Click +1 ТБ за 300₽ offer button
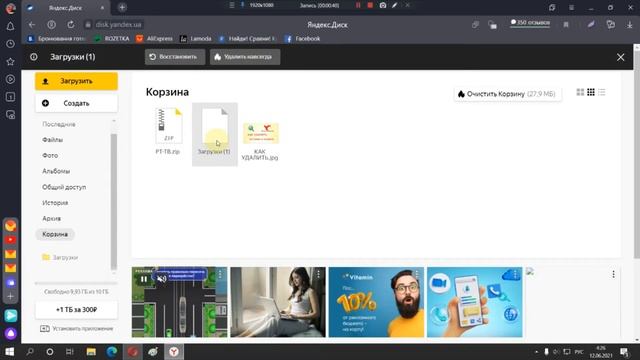The height and width of the screenshot is (360, 640). (76, 310)
